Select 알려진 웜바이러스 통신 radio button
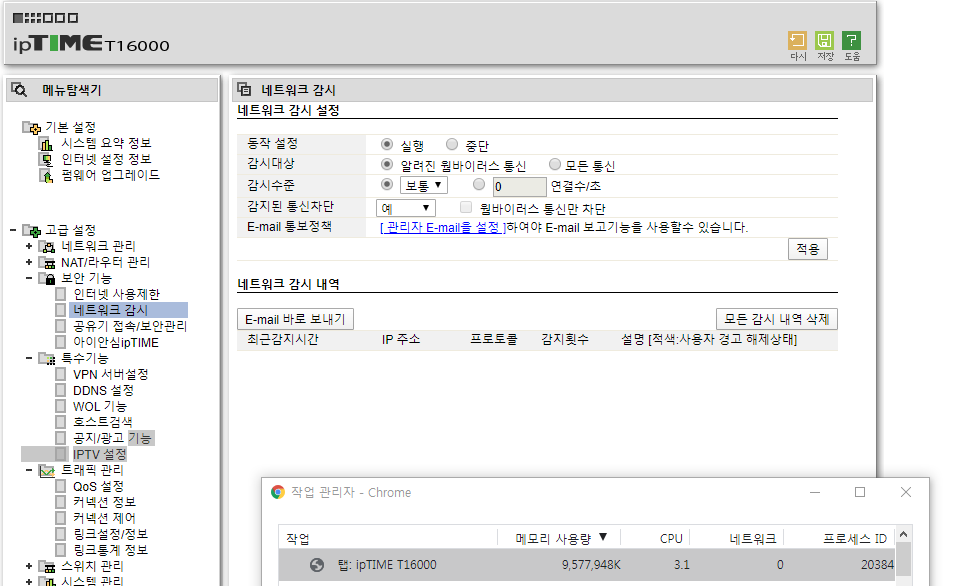Image resolution: width=969 pixels, height=586 pixels. pos(387,164)
